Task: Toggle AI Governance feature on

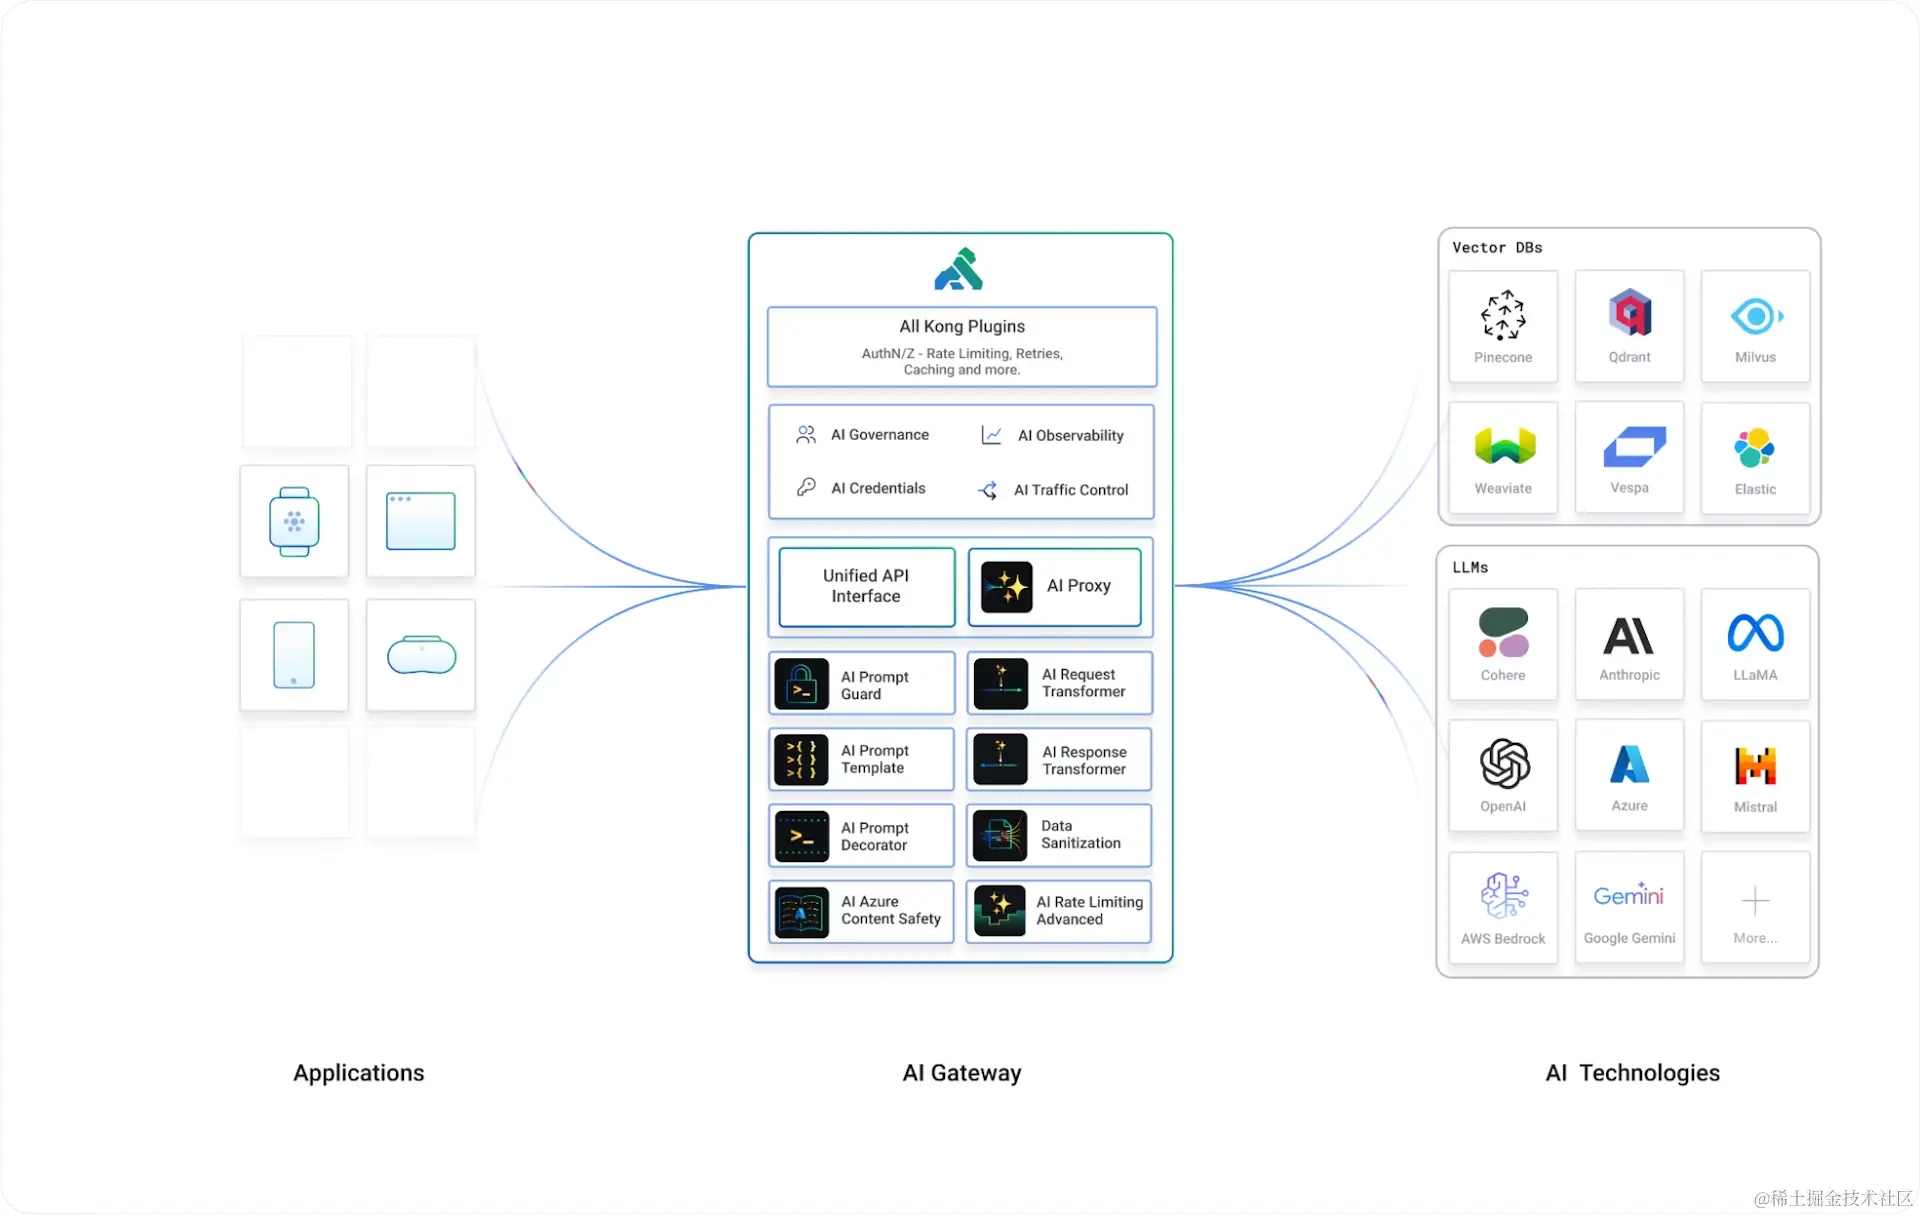Action: (x=861, y=435)
